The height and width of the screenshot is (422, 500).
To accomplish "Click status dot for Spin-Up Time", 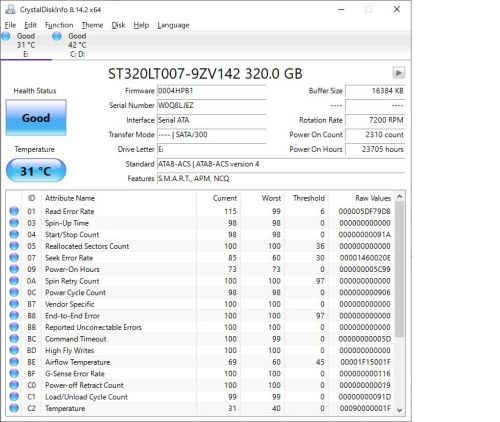I will pyautogui.click(x=14, y=223).
